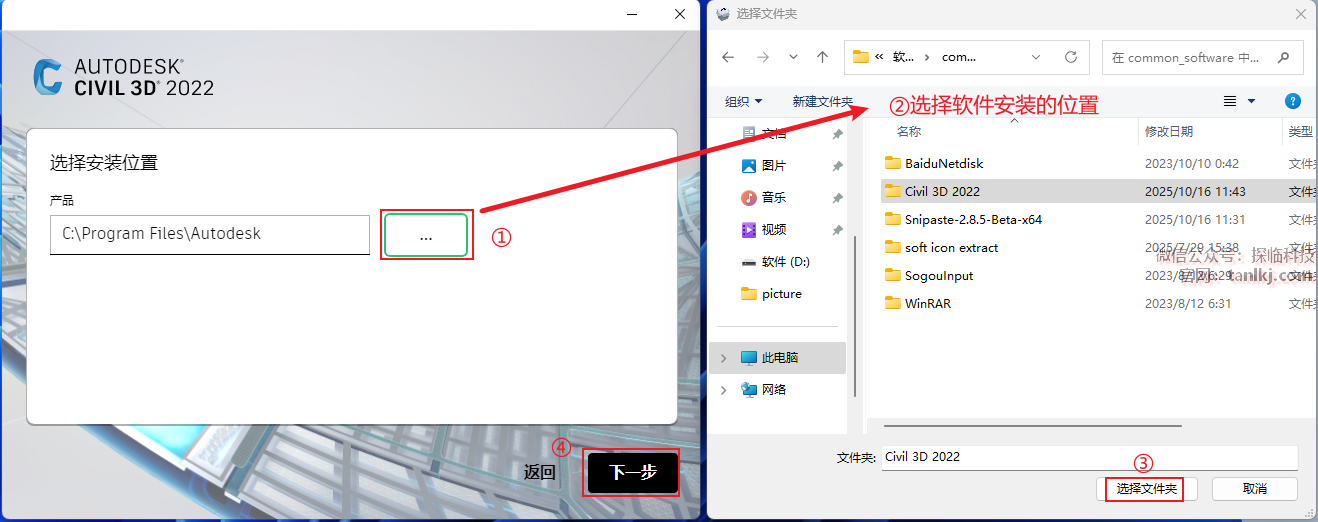Select 音乐 in the navigation pane
1318x522 pixels.
[x=774, y=197]
